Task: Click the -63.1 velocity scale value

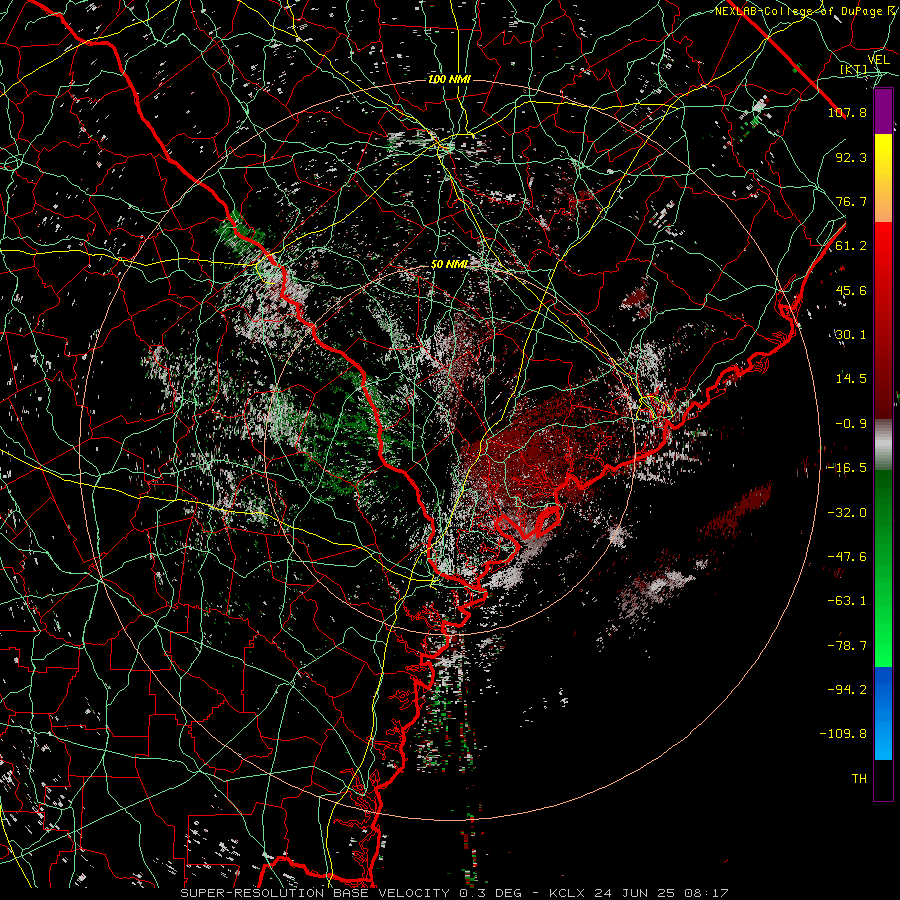Action: click(847, 601)
